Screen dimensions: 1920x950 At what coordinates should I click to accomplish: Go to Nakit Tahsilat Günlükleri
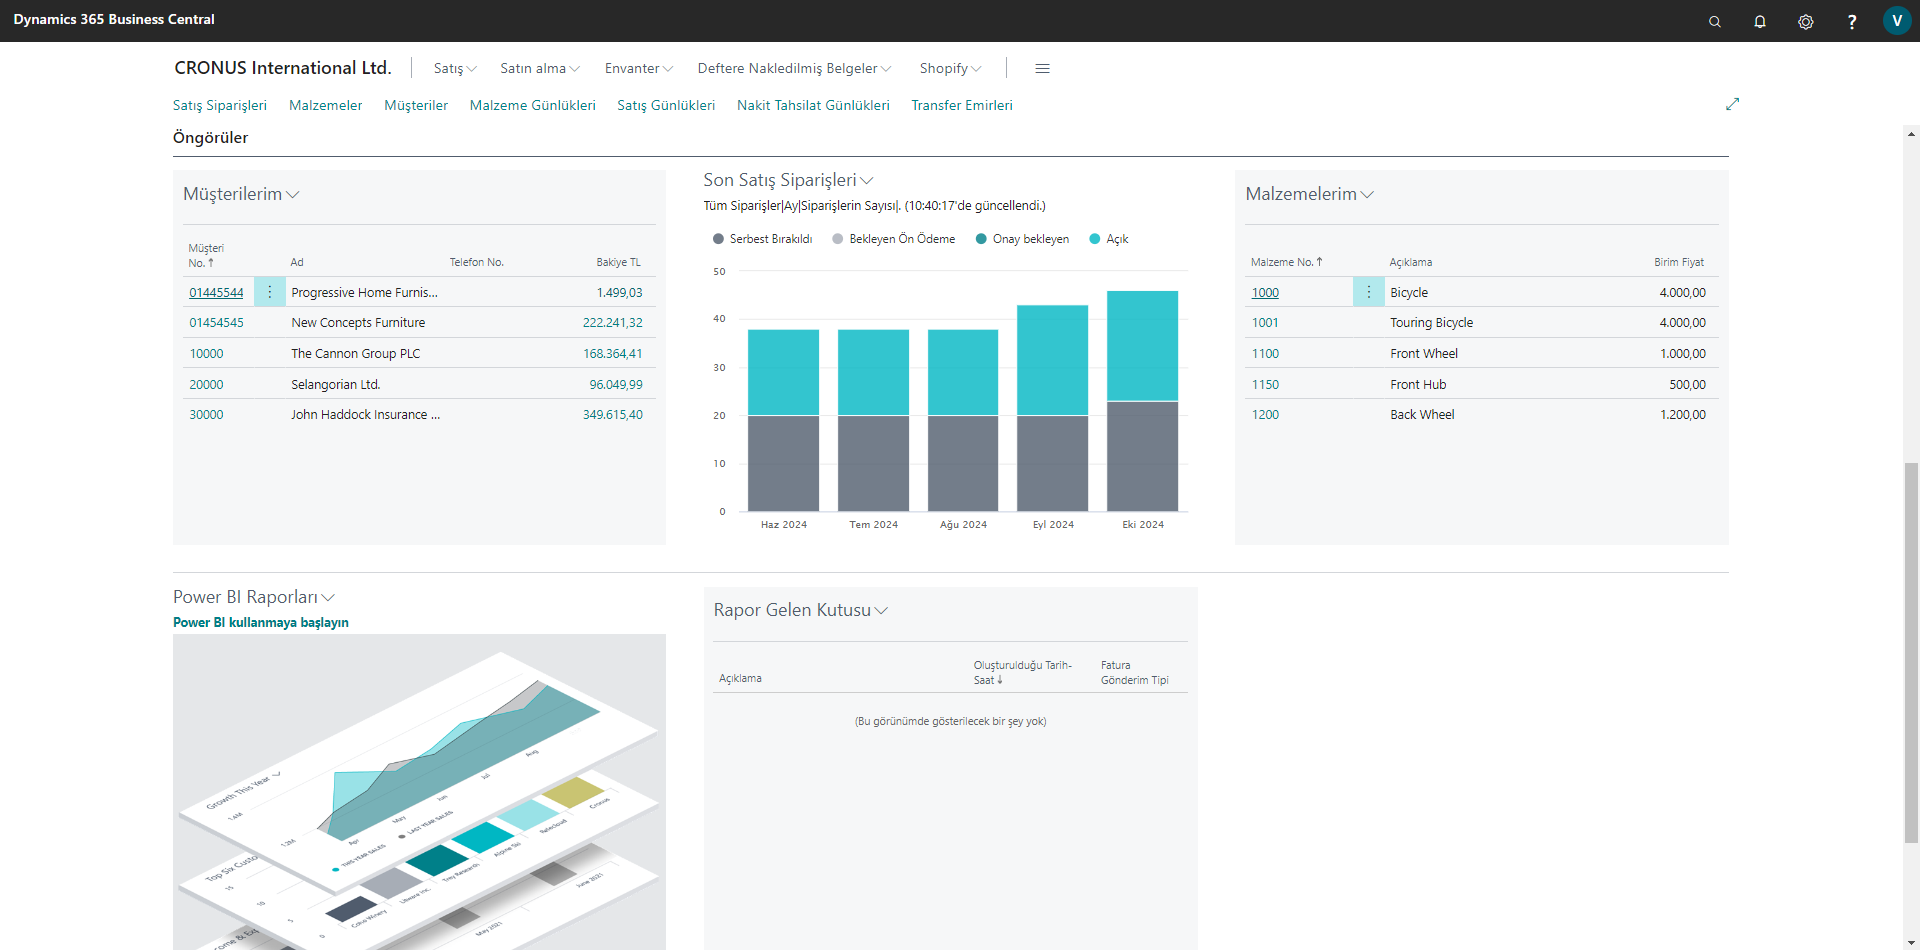tap(813, 105)
